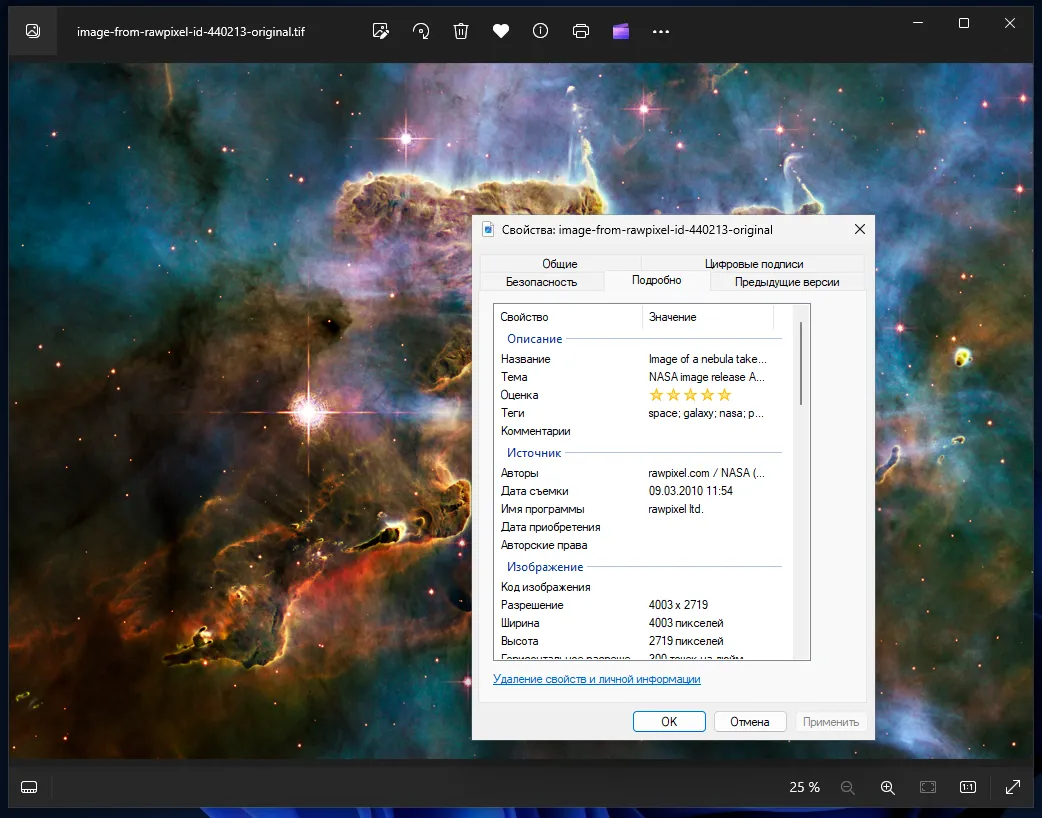Image resolution: width=1042 pixels, height=818 pixels.
Task: Set the Оценка rating to the third star
Action: pos(691,395)
